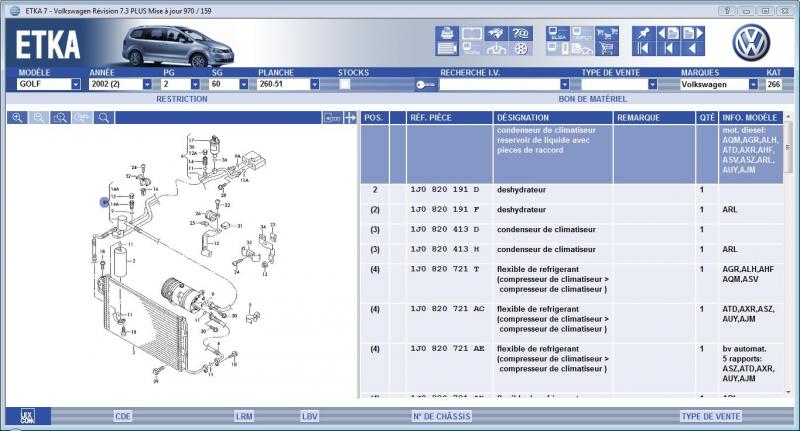Click the parts list vertical scrollbar
This screenshot has height=431, width=800.
(x=788, y=255)
